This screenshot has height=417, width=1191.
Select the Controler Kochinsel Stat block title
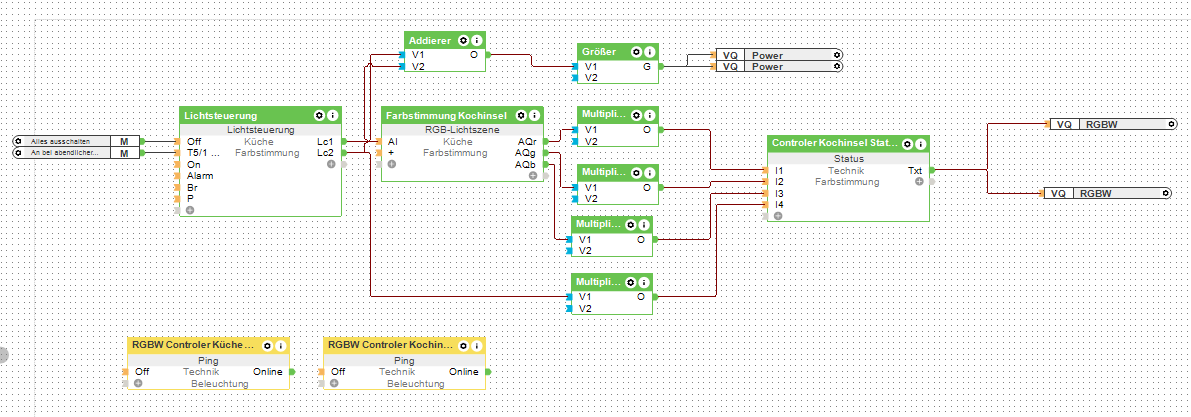(x=834, y=144)
